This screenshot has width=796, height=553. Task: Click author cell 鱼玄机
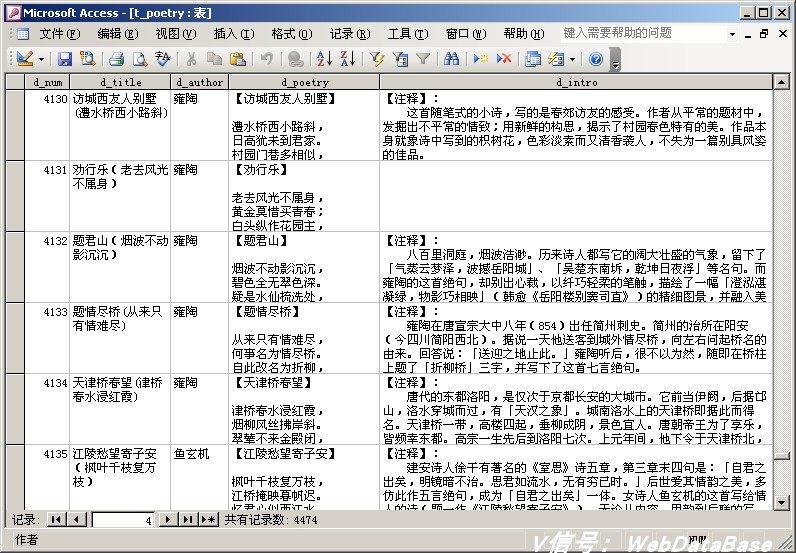pos(200,477)
